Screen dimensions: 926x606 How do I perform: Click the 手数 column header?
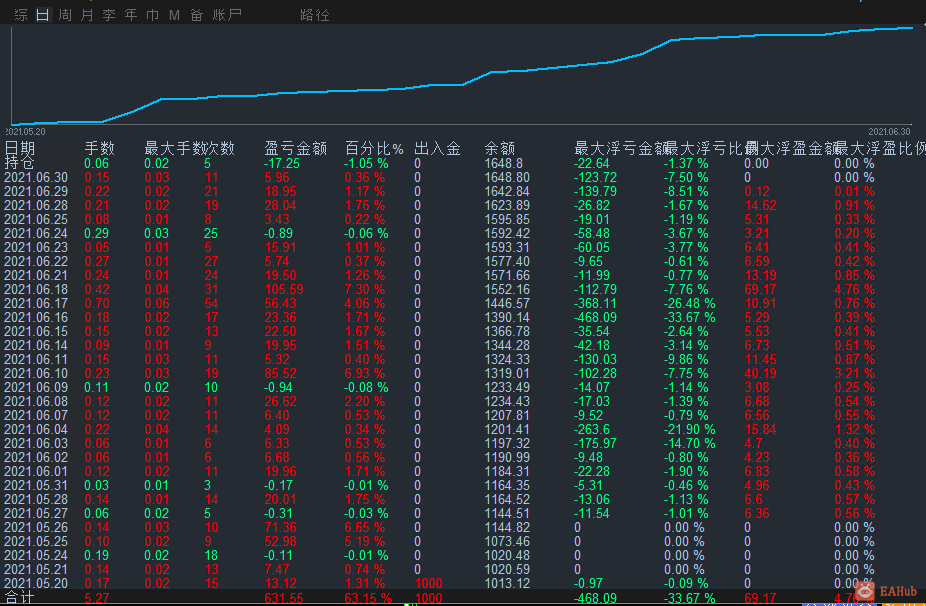click(x=99, y=148)
